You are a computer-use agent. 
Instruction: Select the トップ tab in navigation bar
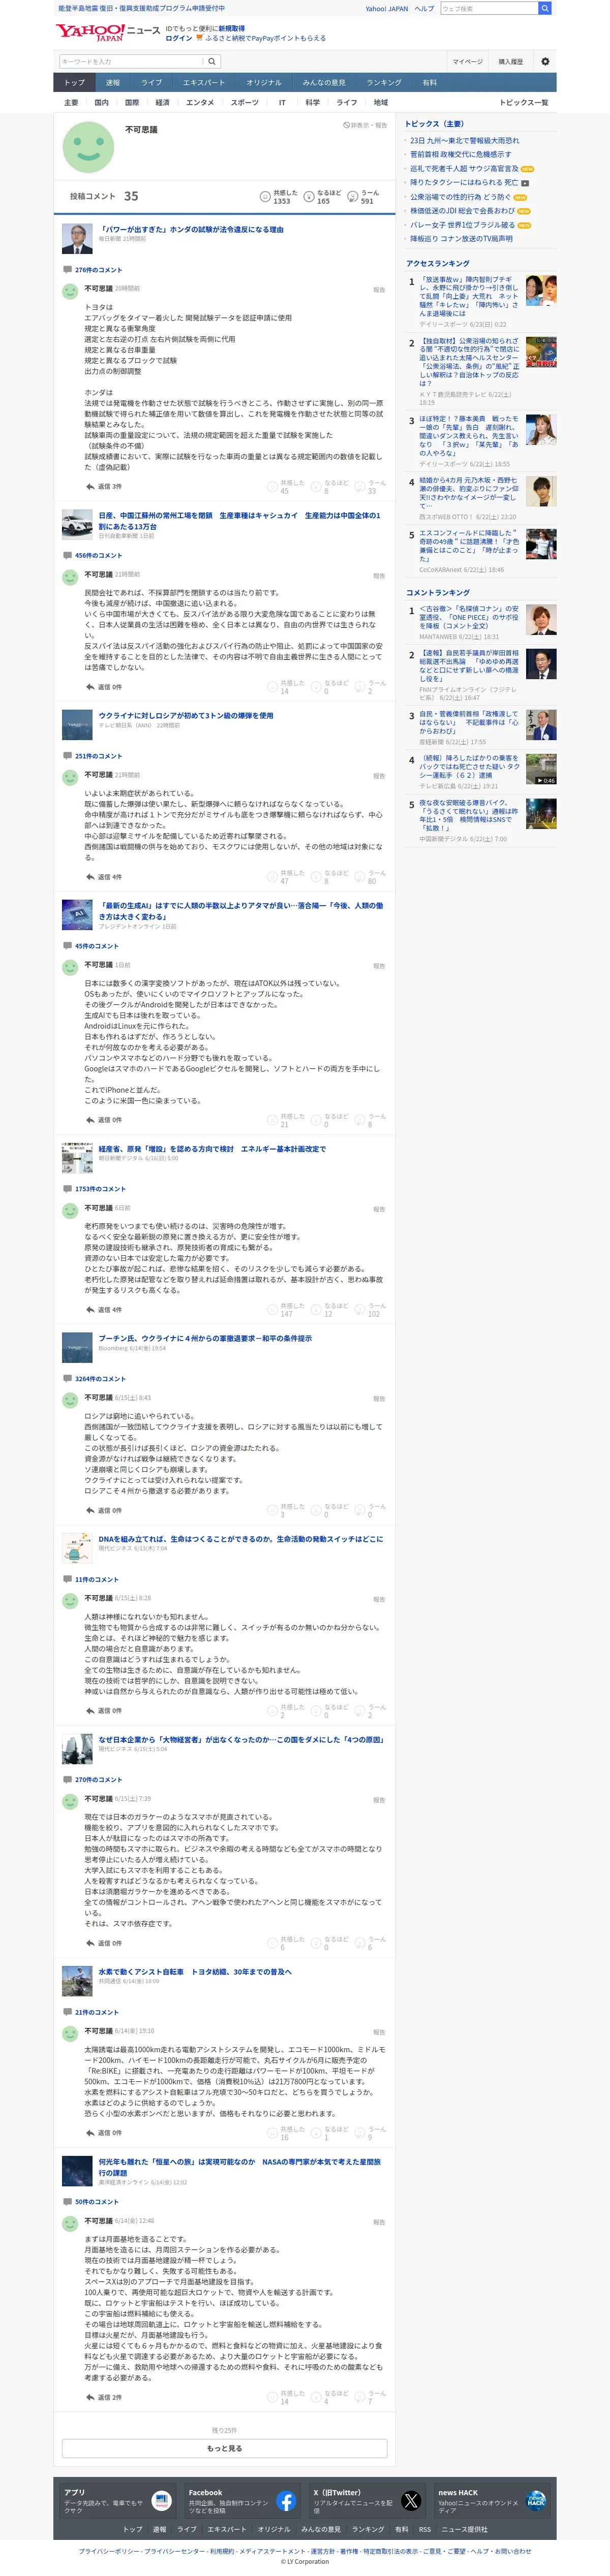[75, 82]
